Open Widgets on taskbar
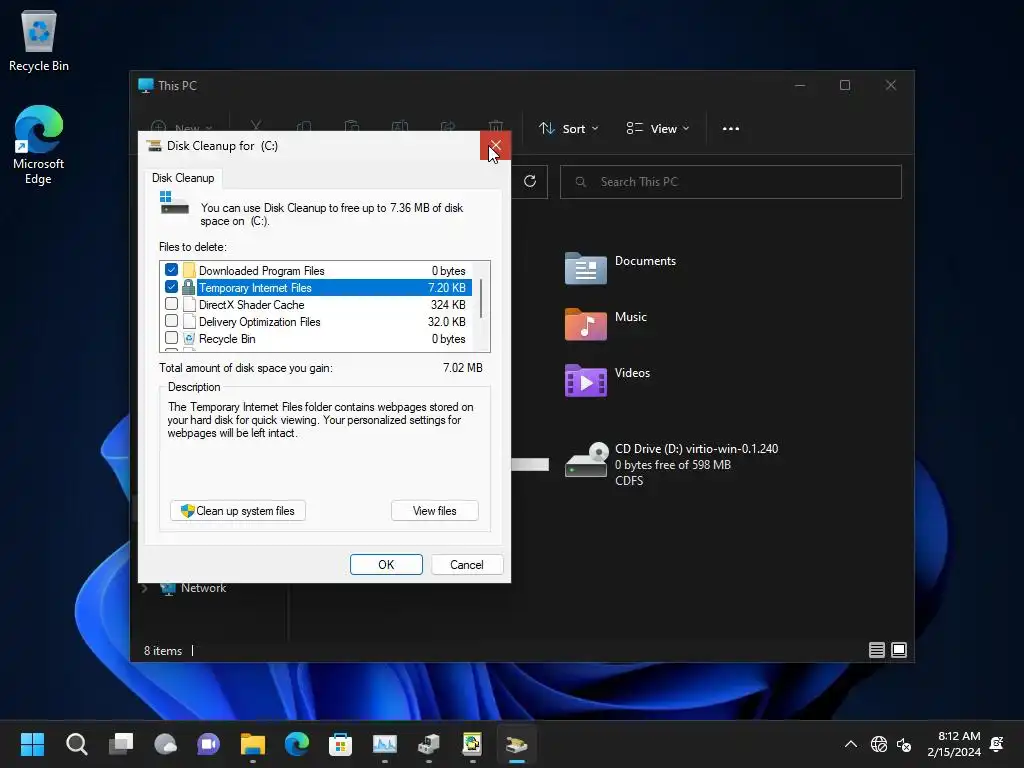1024x768 pixels. tap(165, 744)
